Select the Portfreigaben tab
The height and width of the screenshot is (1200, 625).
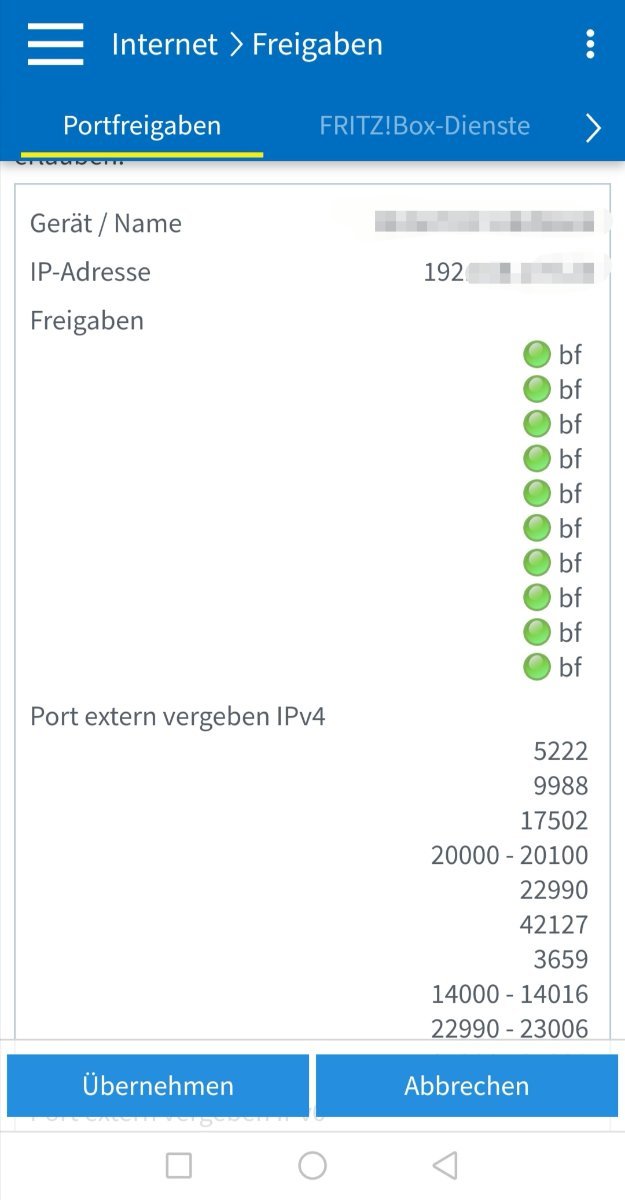[142, 126]
